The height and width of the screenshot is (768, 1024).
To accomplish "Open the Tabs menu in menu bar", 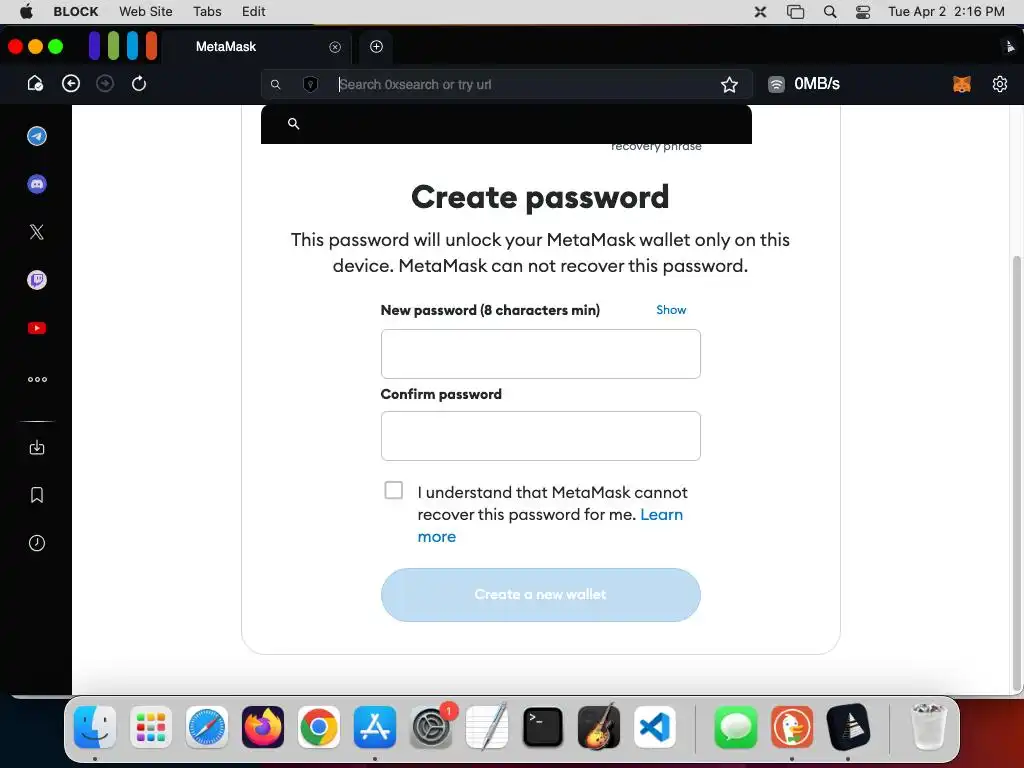I will [x=207, y=11].
